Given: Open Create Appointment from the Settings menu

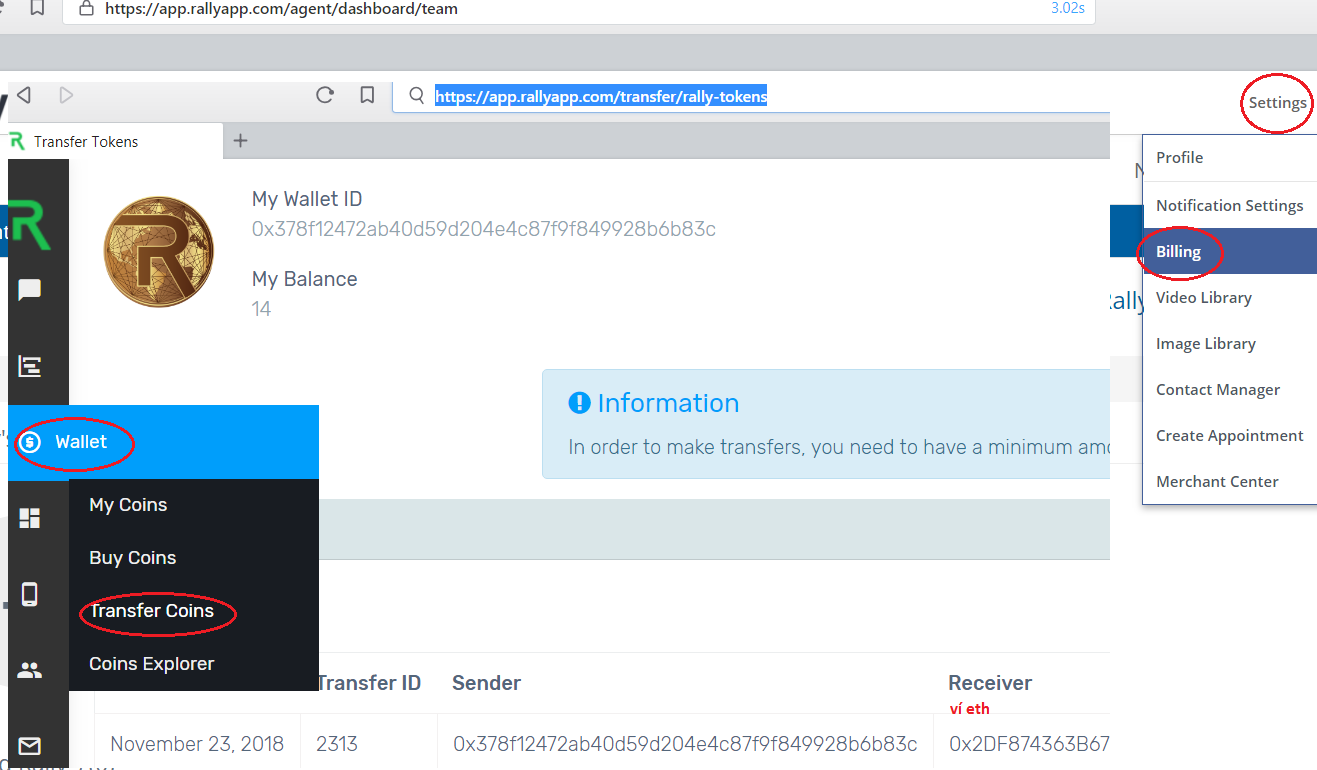Looking at the screenshot, I should point(1230,435).
